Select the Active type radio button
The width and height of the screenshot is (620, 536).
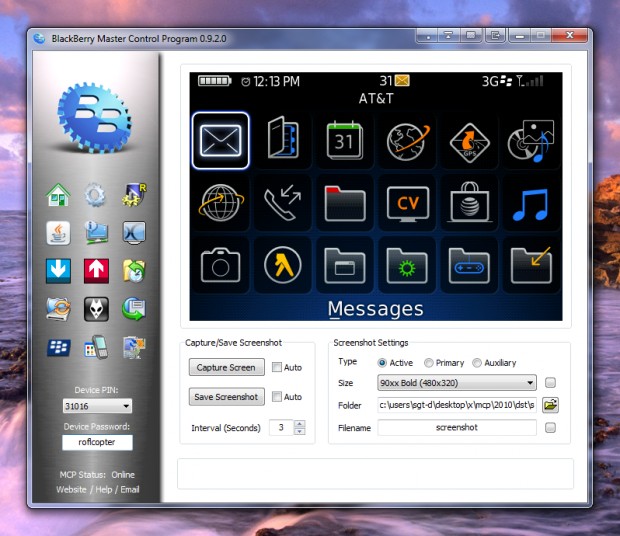pos(382,362)
